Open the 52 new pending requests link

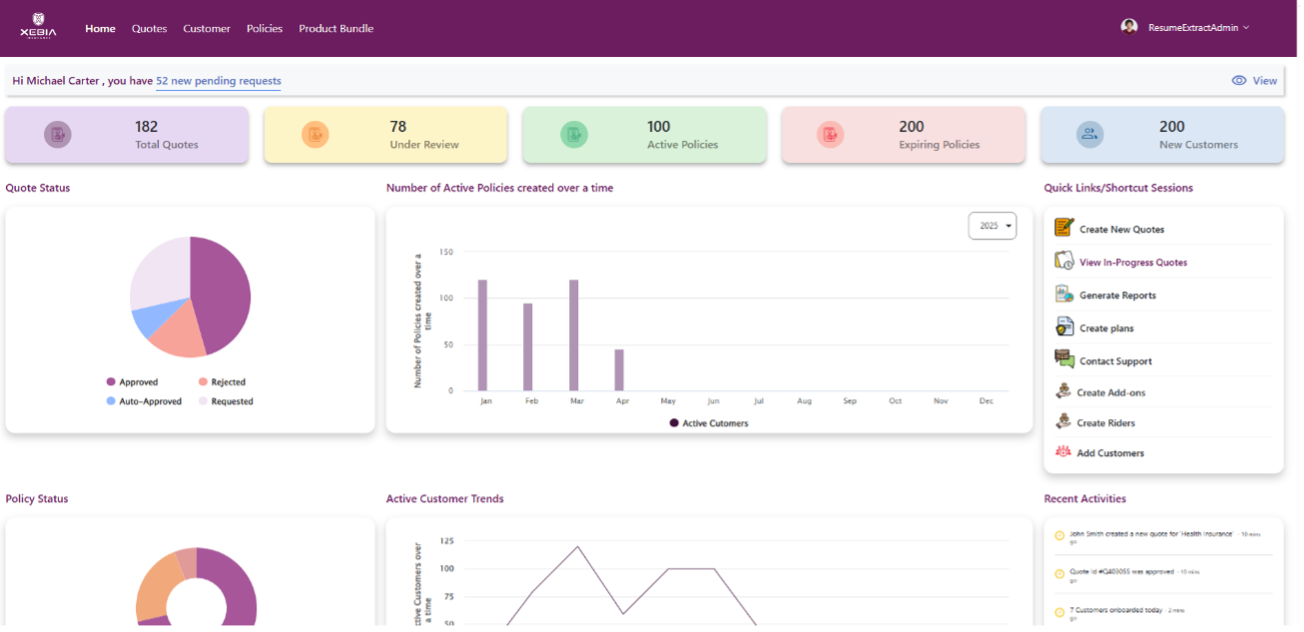(x=218, y=81)
